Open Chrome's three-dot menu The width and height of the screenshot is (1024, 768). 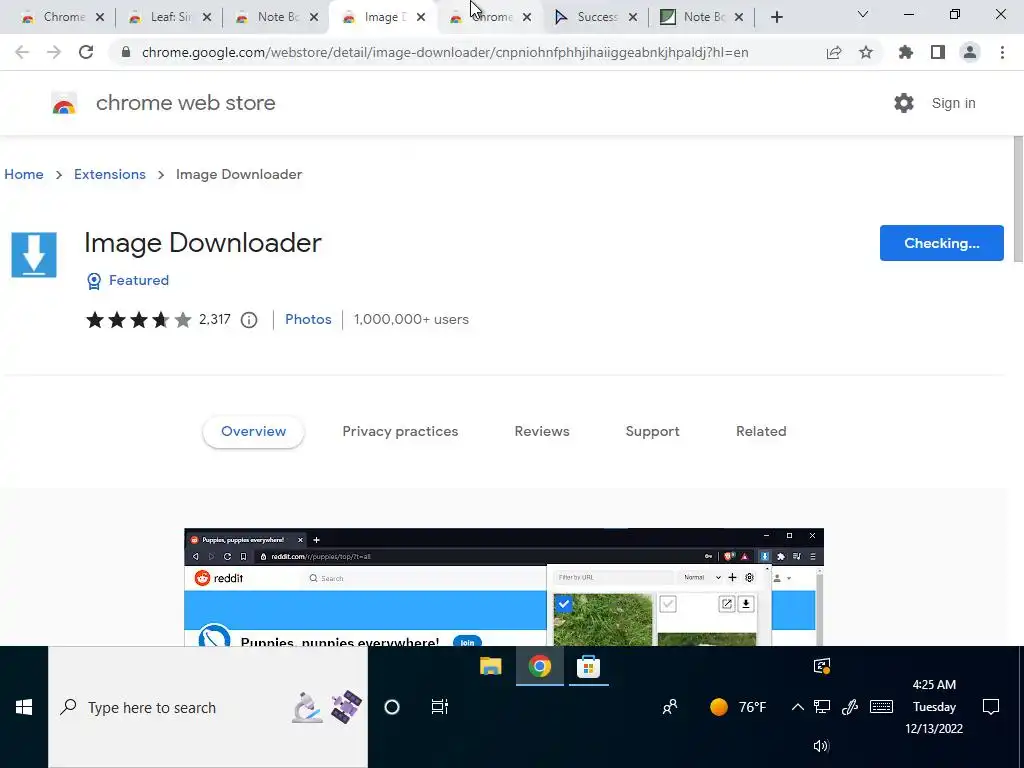1002,52
